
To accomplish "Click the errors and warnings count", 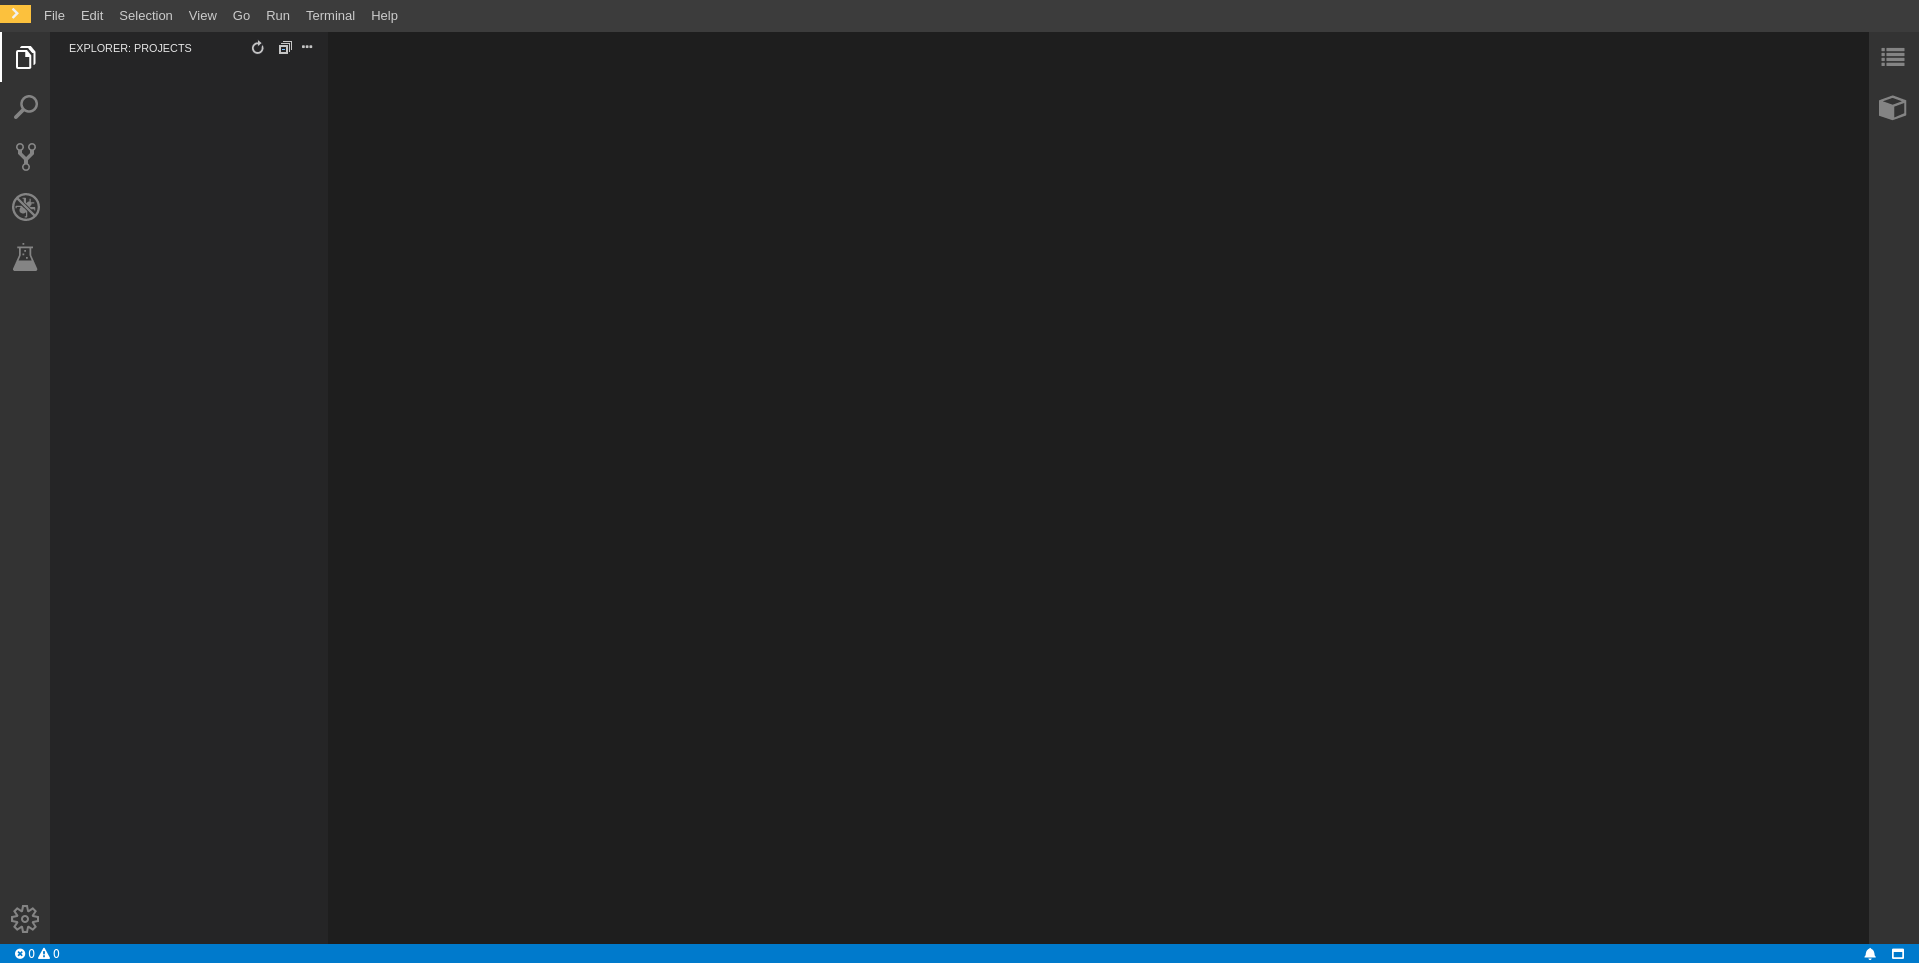I will [x=37, y=954].
